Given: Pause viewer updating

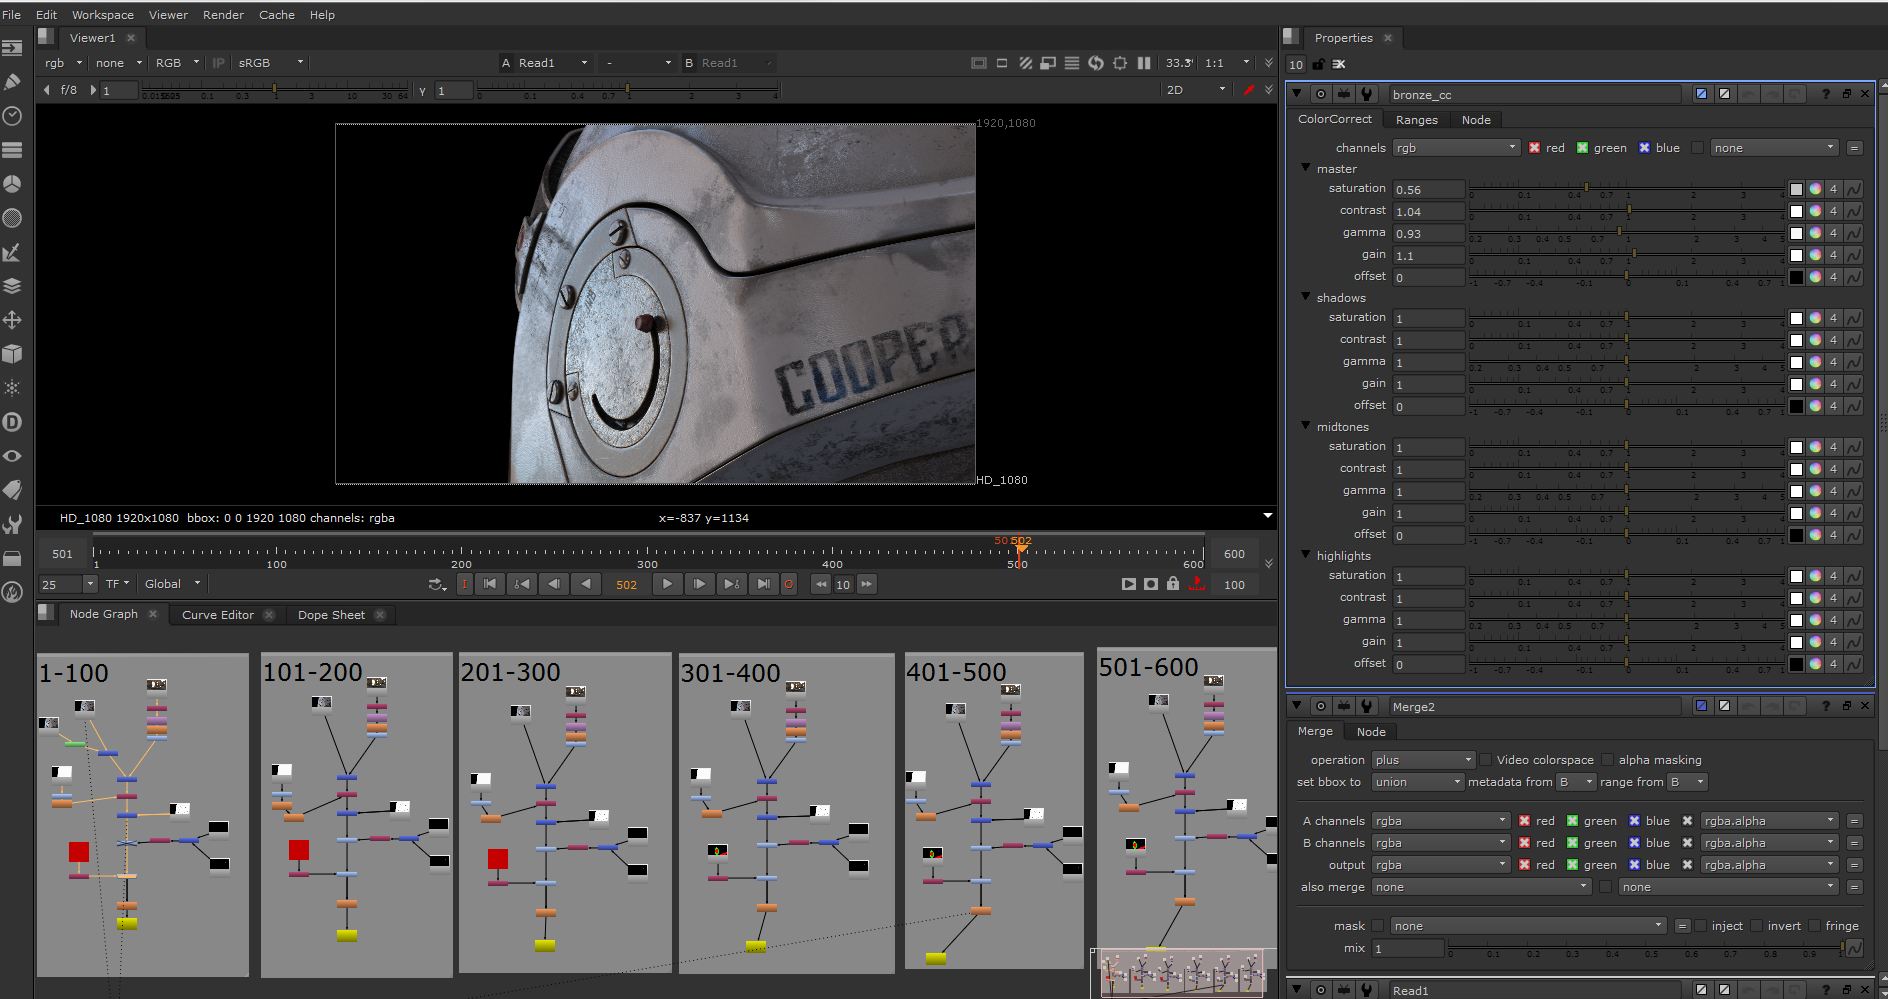Looking at the screenshot, I should [1144, 63].
